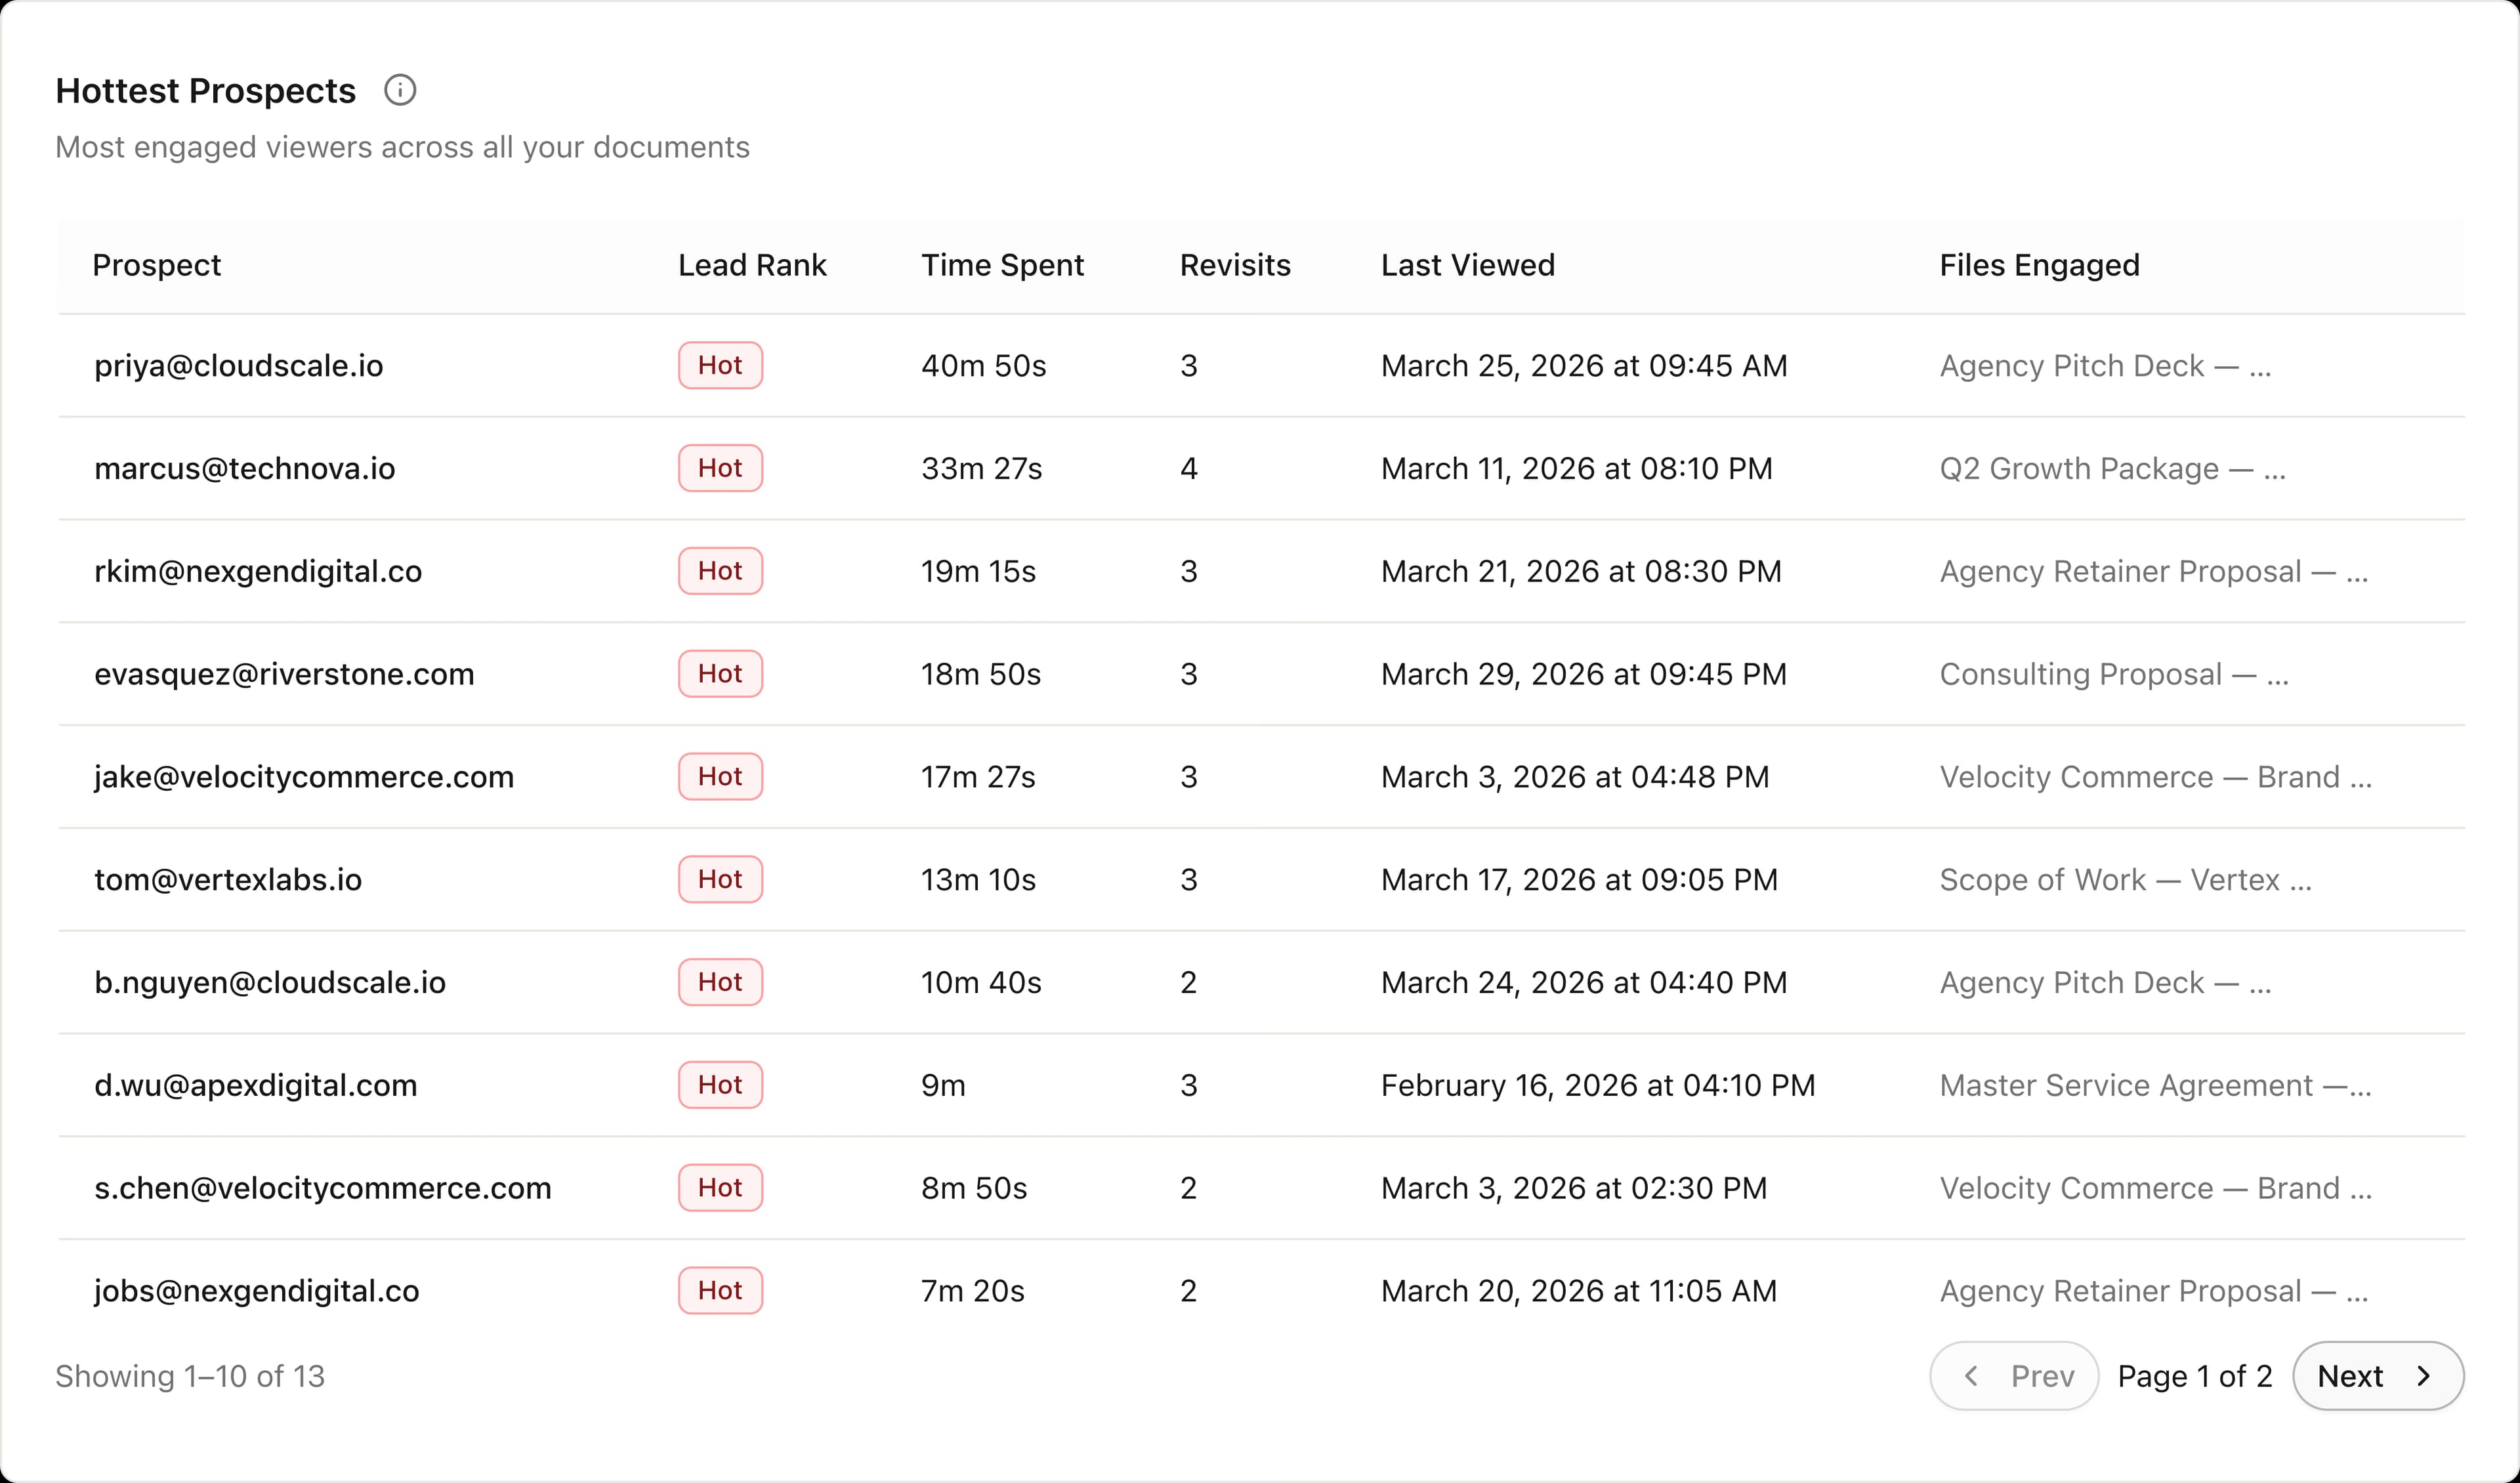Open the Q2 Growth Package file
Viewport: 2520px width, 1483px height.
pos(2111,469)
